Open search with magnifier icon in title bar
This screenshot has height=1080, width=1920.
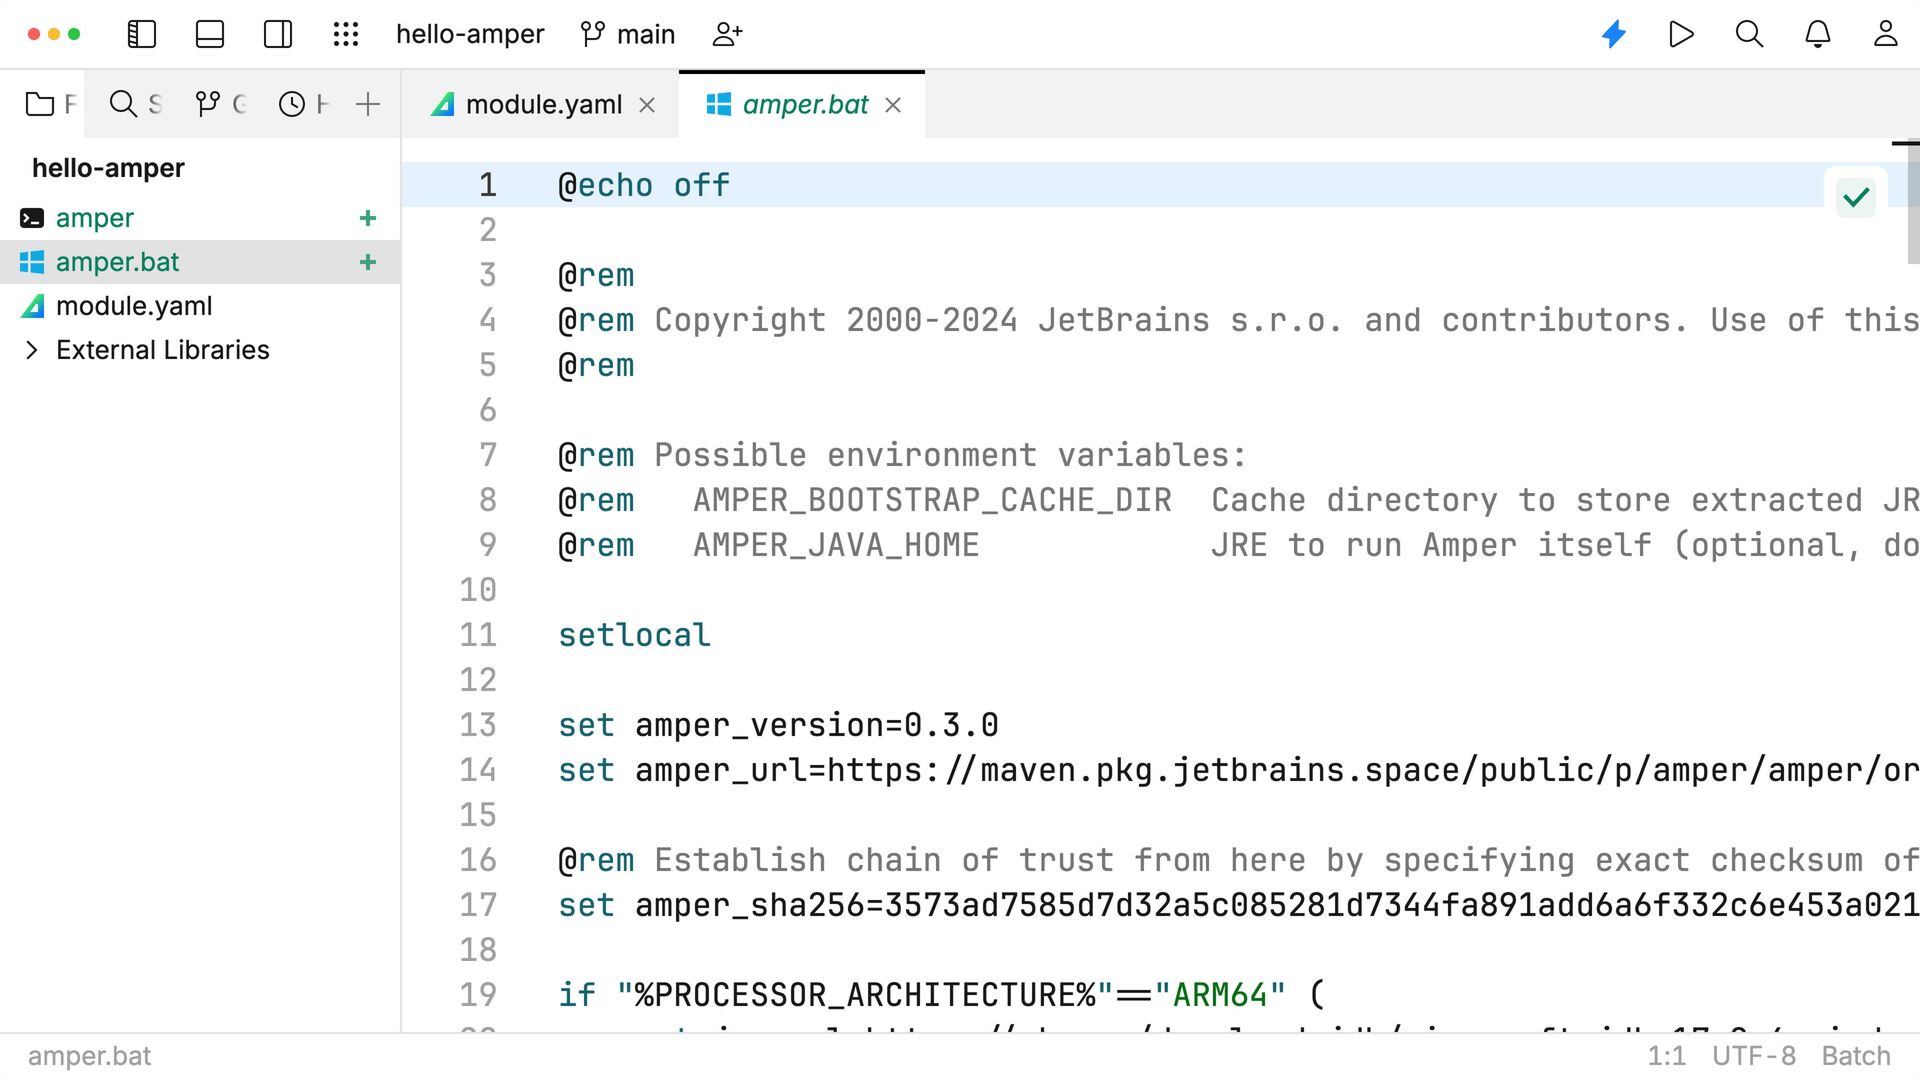point(1749,34)
